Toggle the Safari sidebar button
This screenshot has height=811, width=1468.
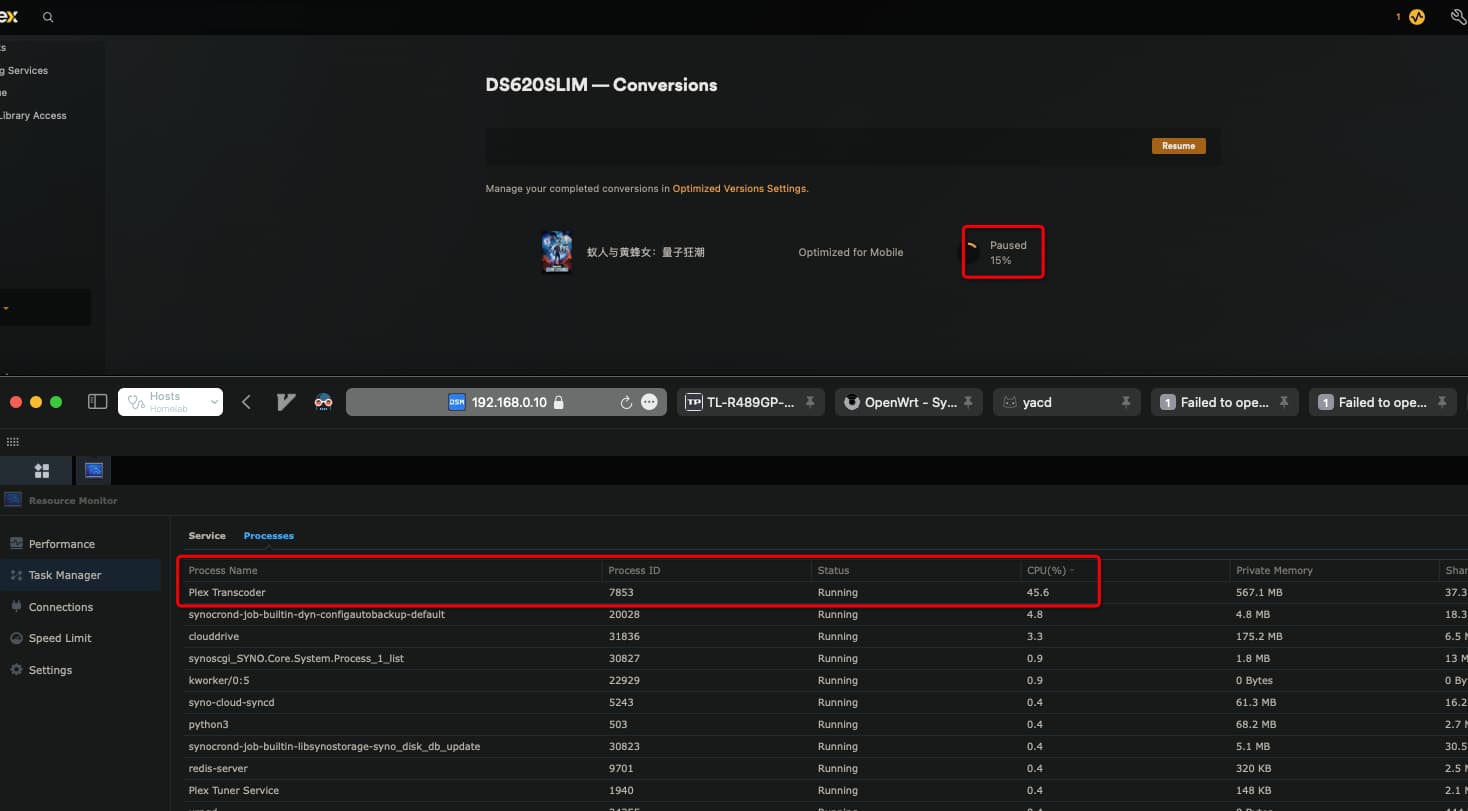tap(97, 401)
